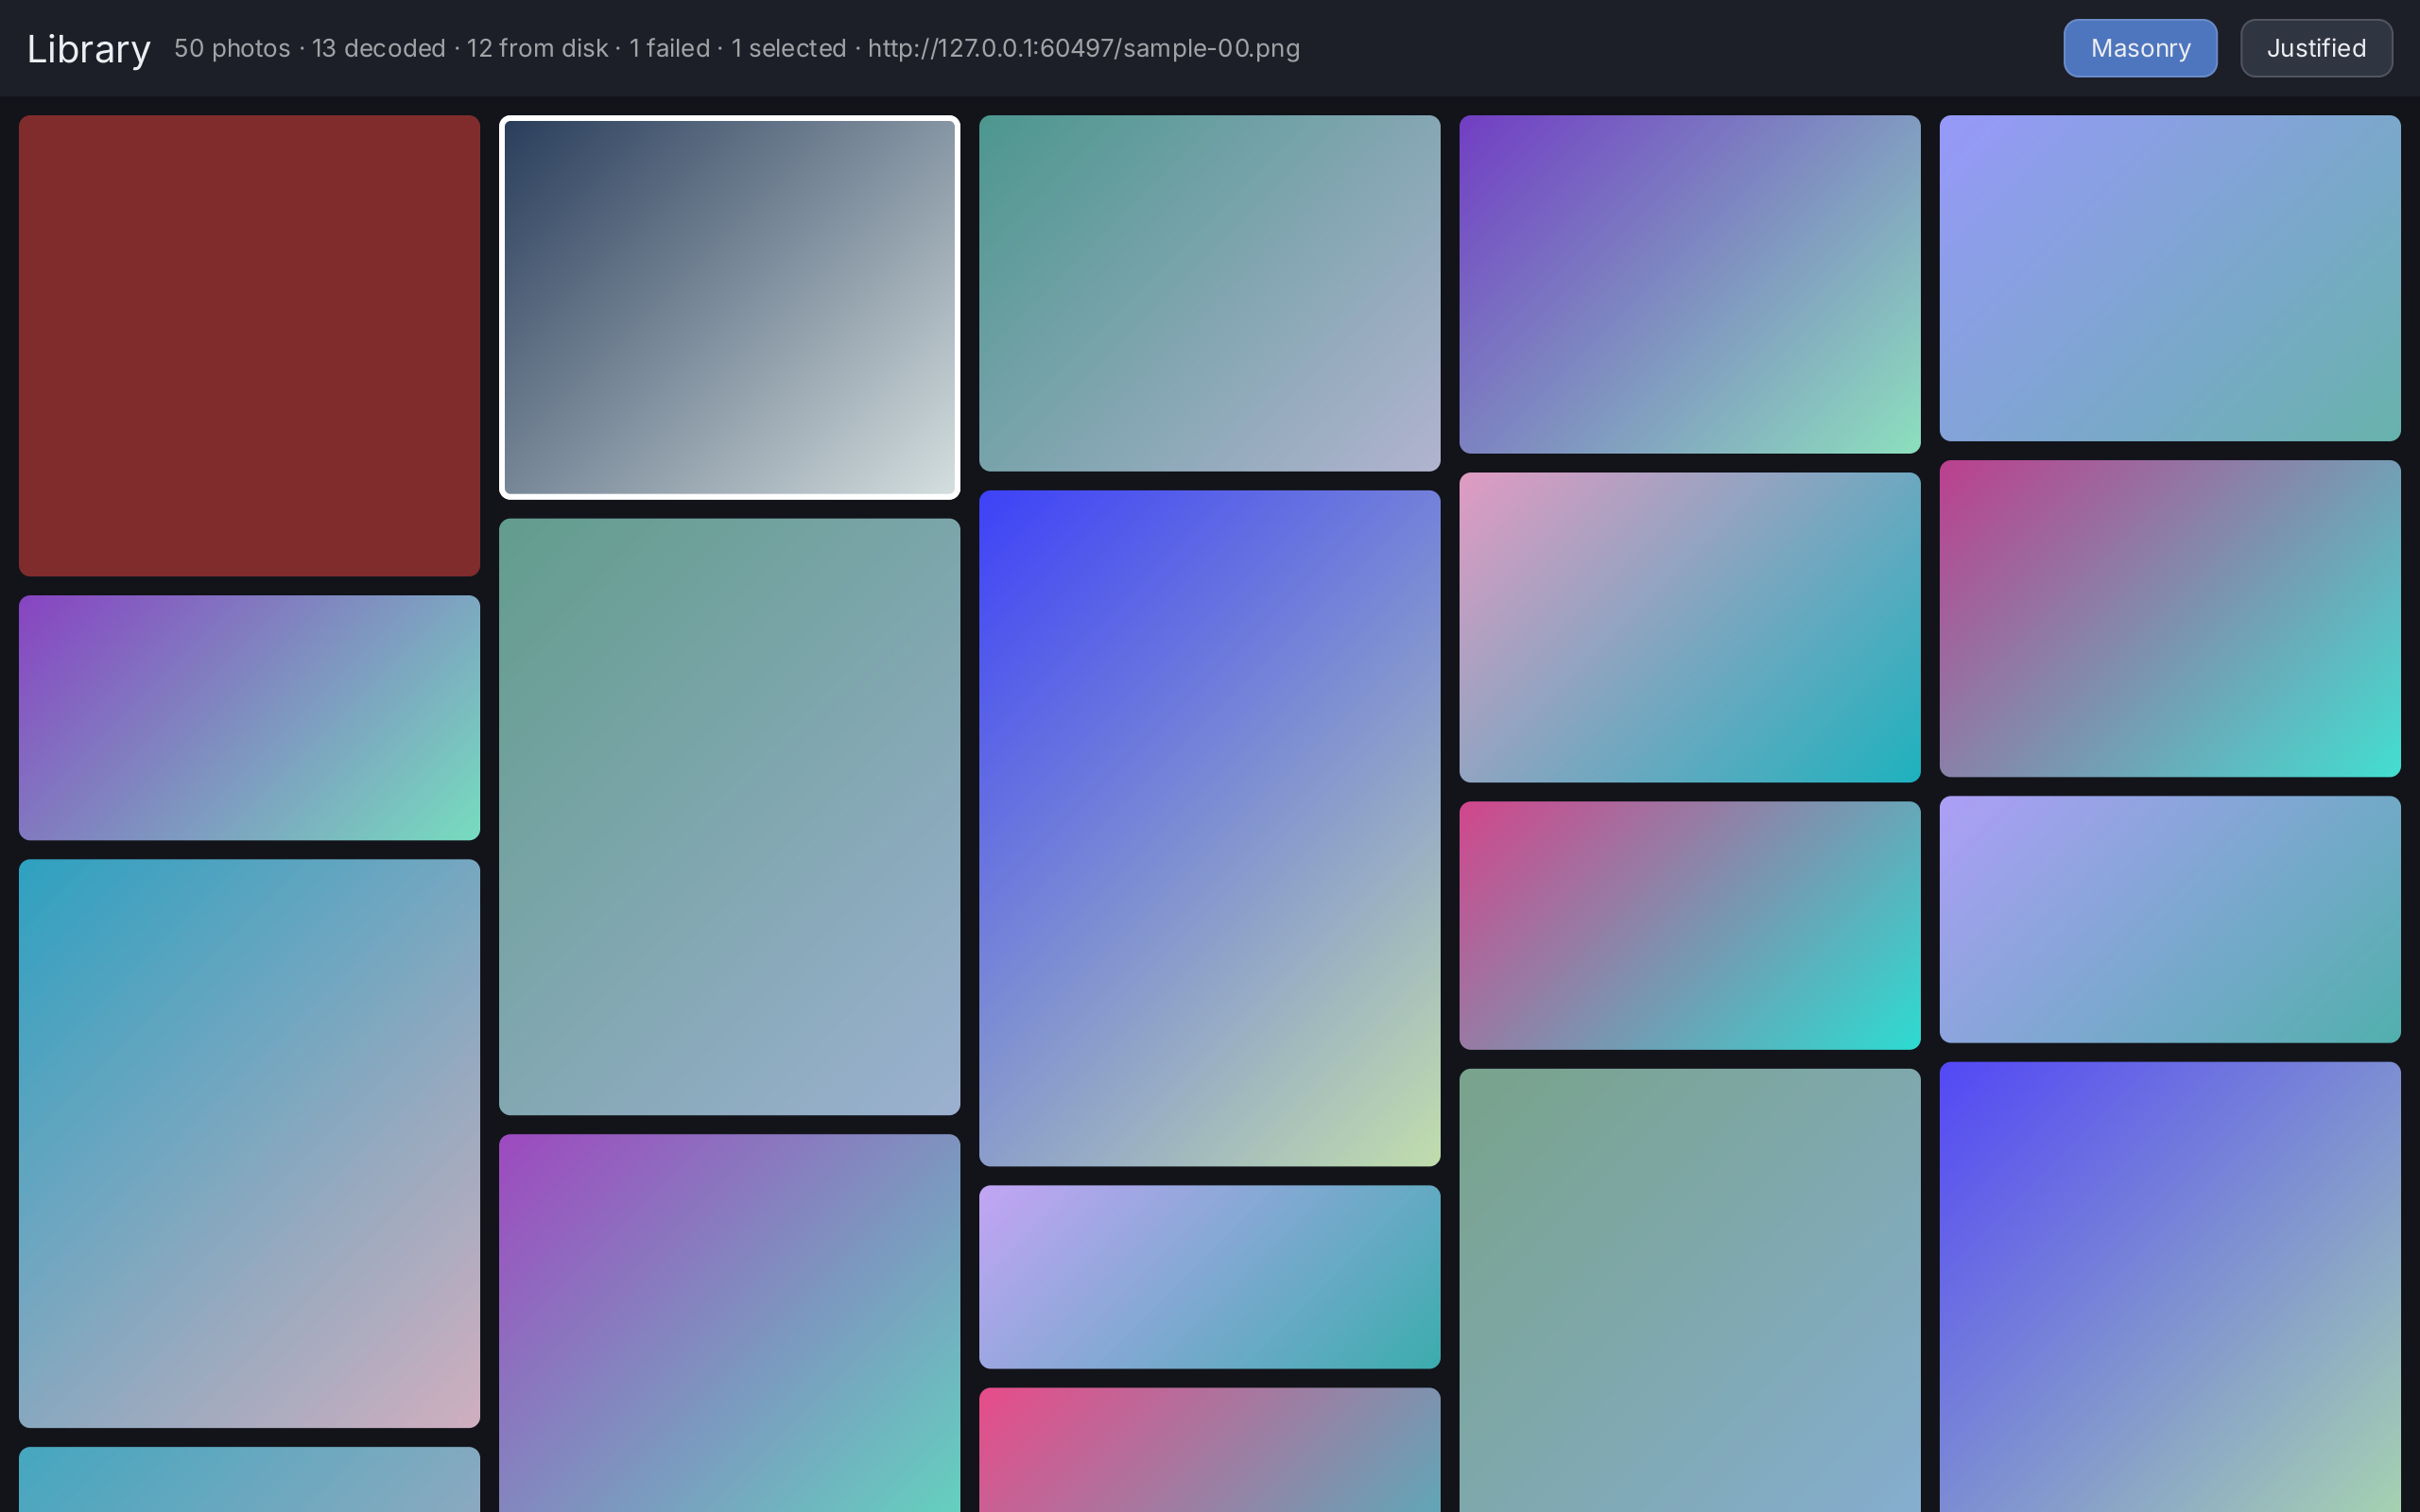
Task: Select the pink-to-teal photo under the purple-mint one
Action: (1689, 627)
